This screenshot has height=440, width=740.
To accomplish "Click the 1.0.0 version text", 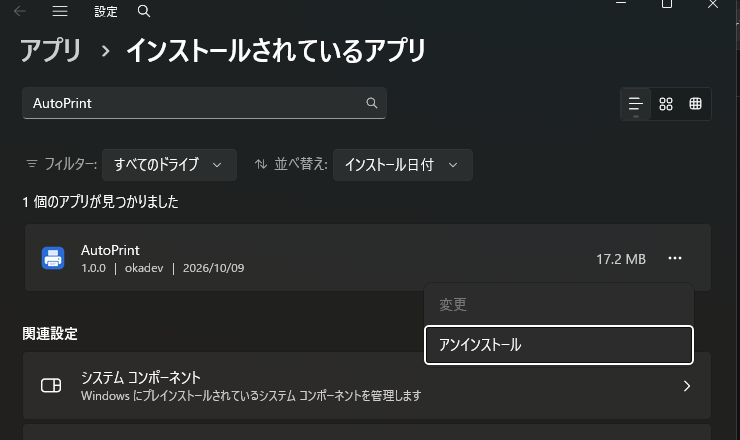I will coord(93,268).
